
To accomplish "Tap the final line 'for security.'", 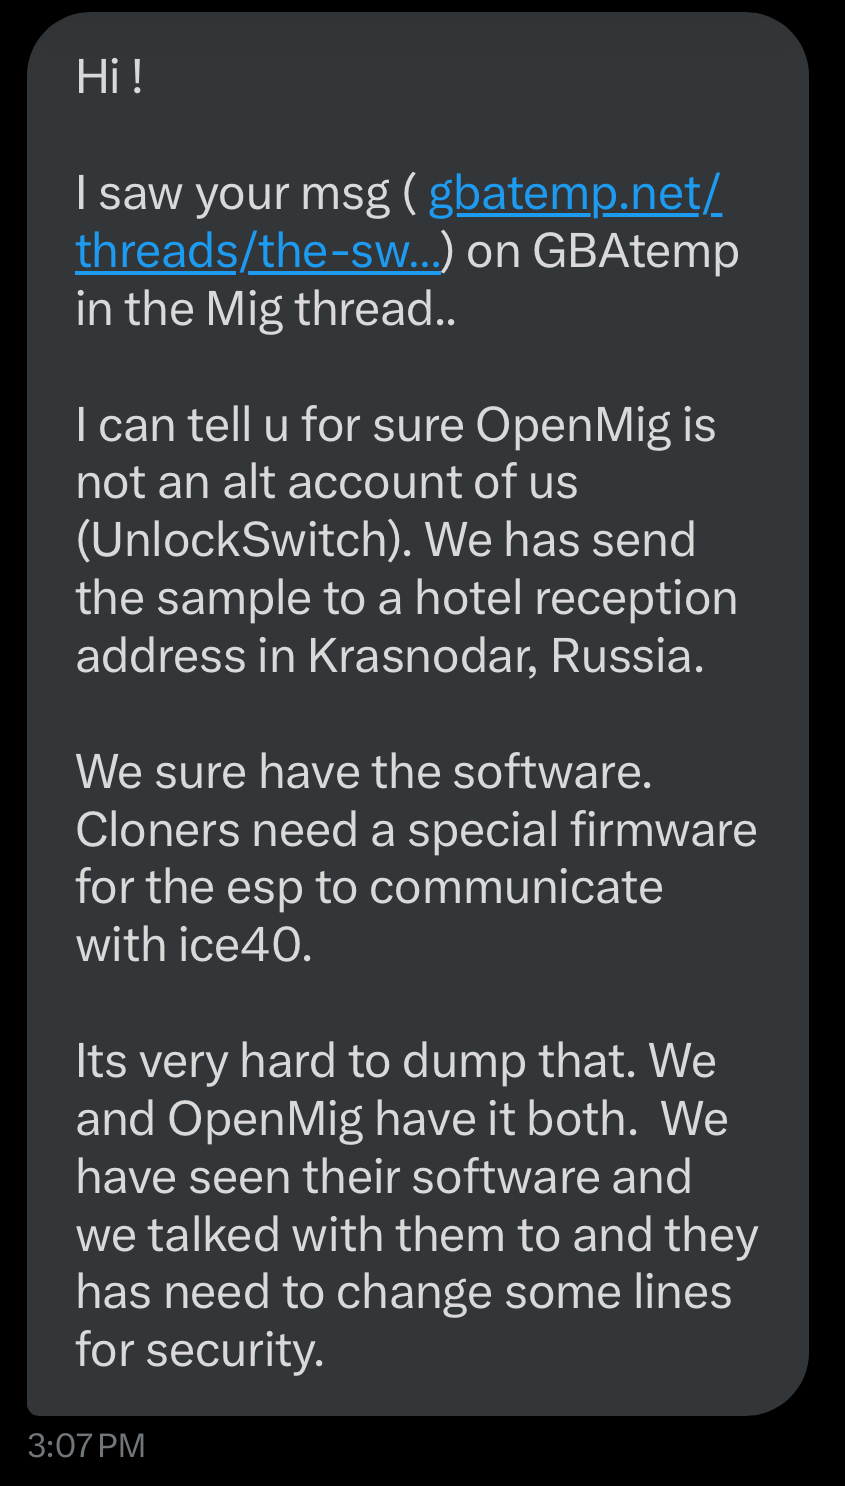I will 200,1350.
